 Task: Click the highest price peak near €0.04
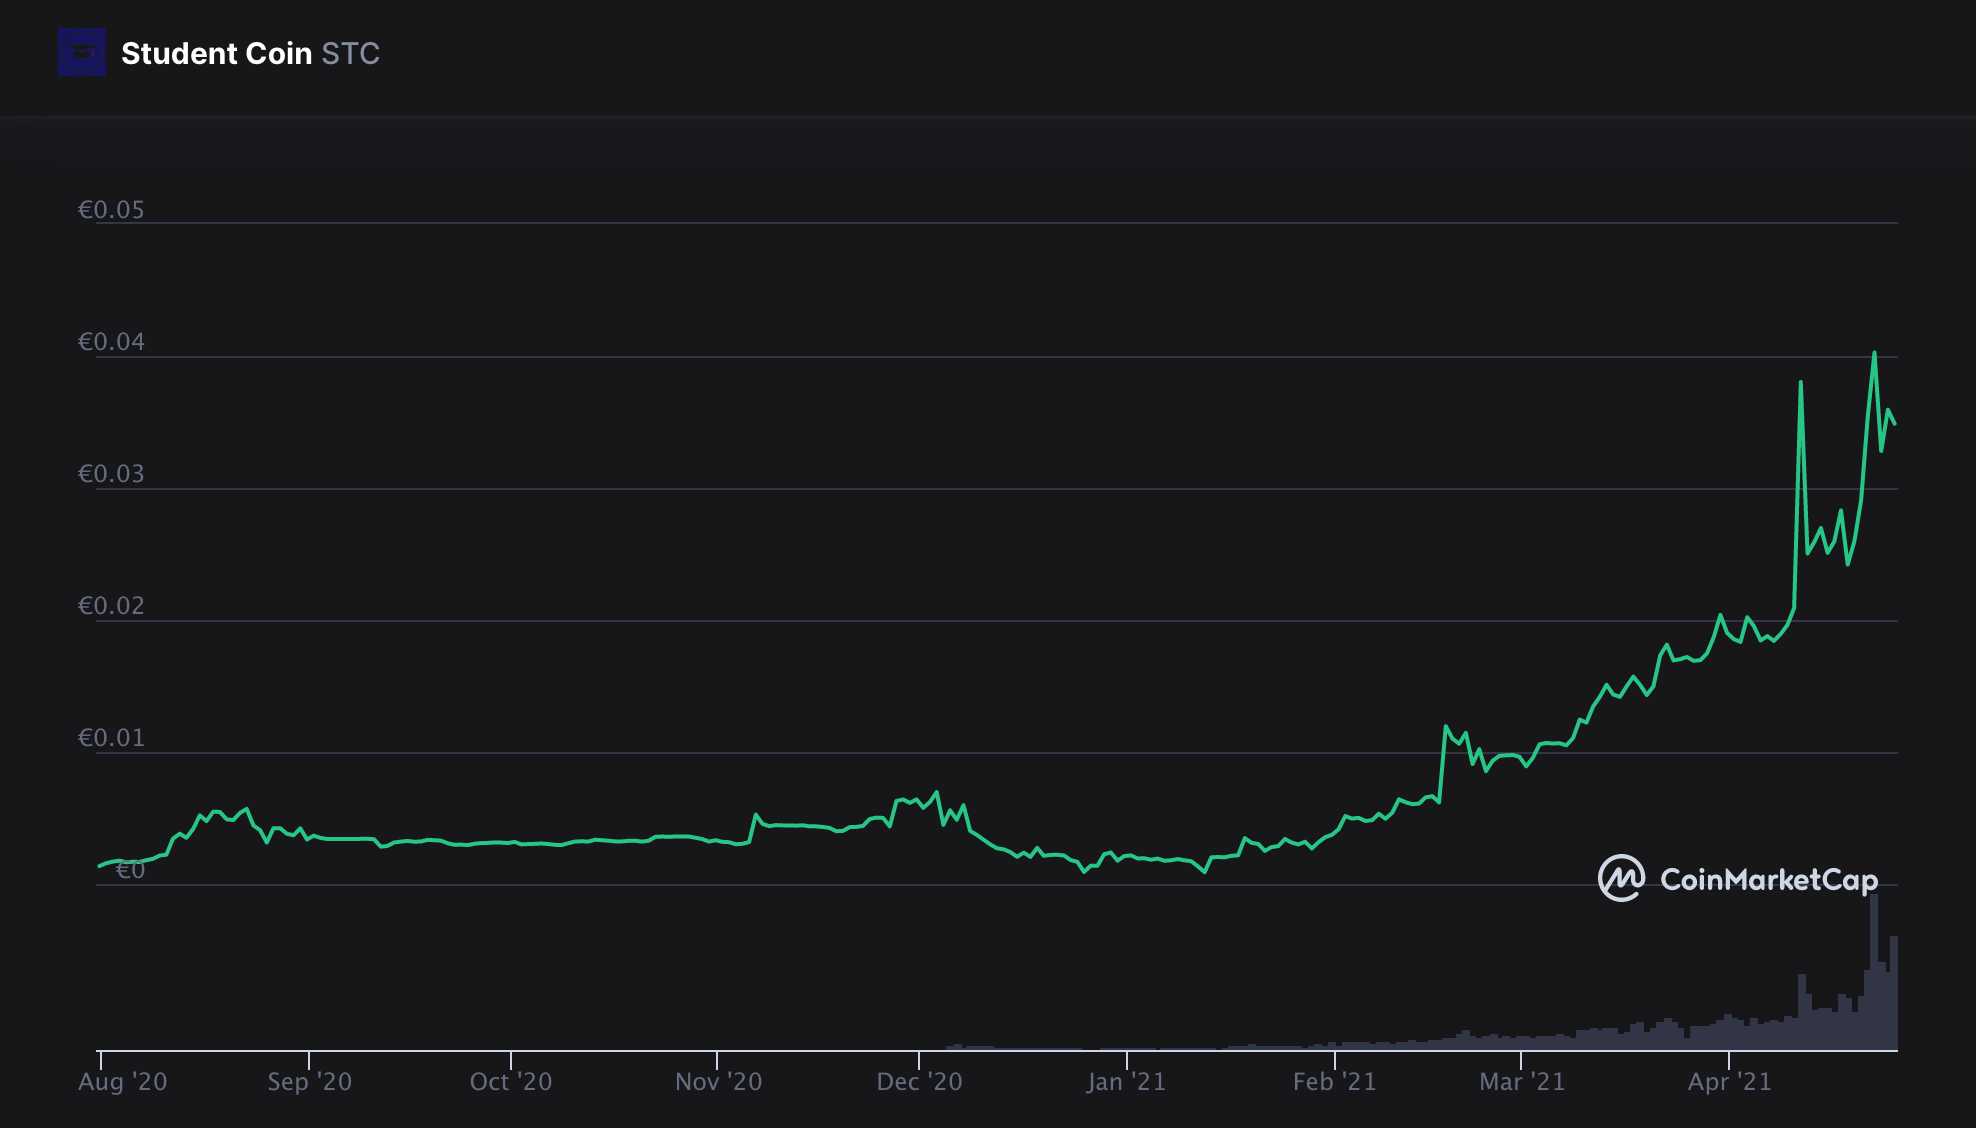[1874, 353]
